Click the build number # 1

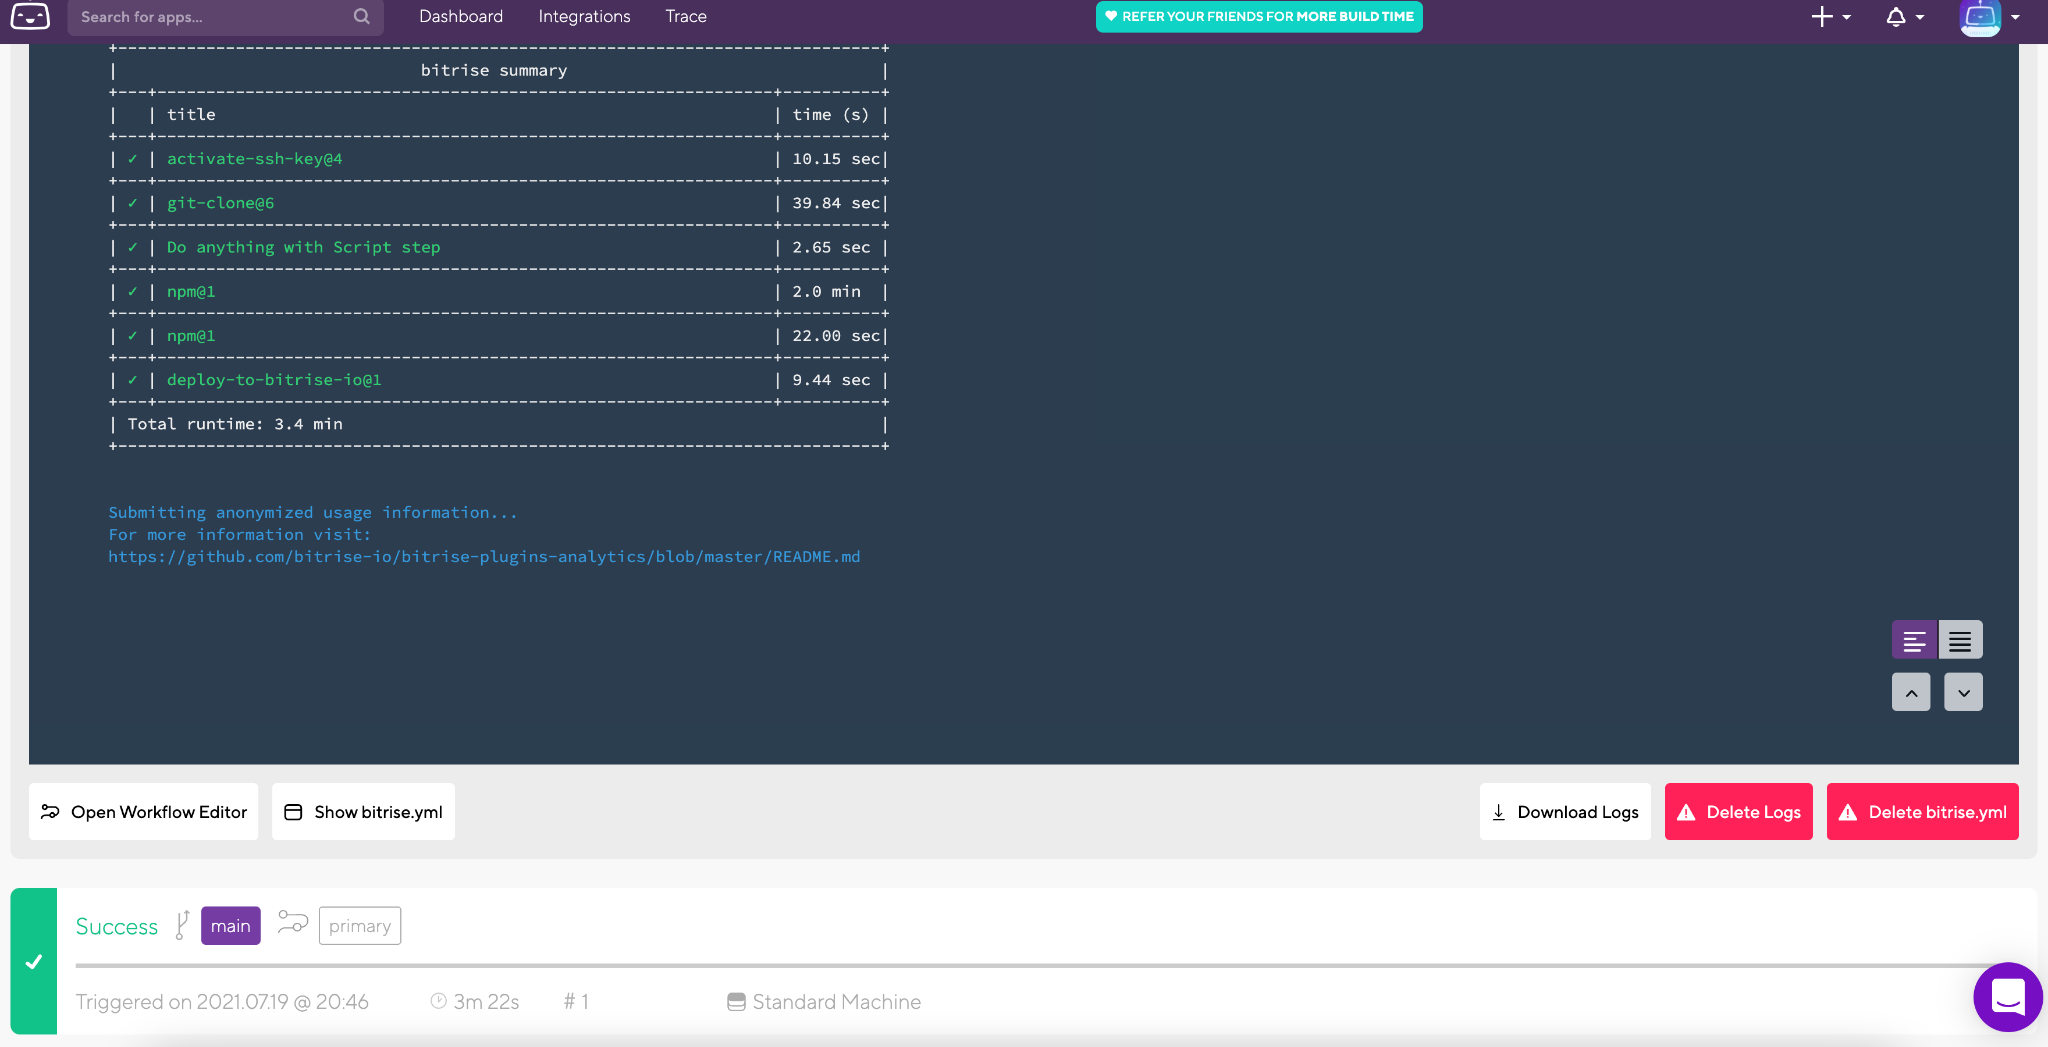(576, 1002)
